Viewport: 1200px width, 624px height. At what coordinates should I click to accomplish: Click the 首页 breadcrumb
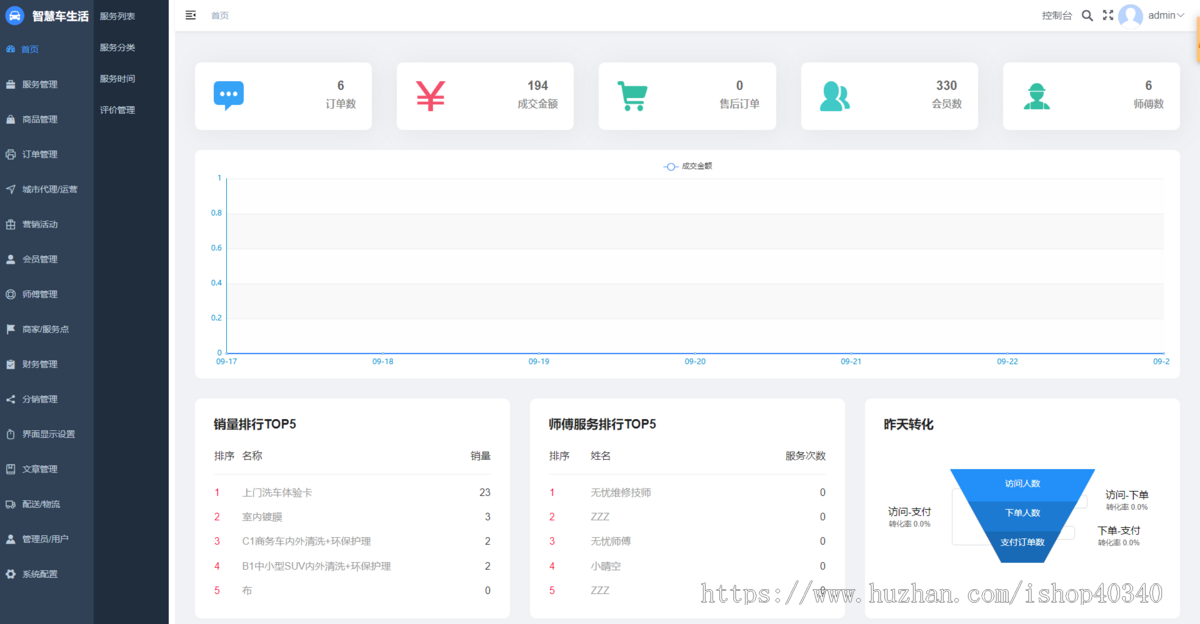tap(220, 16)
